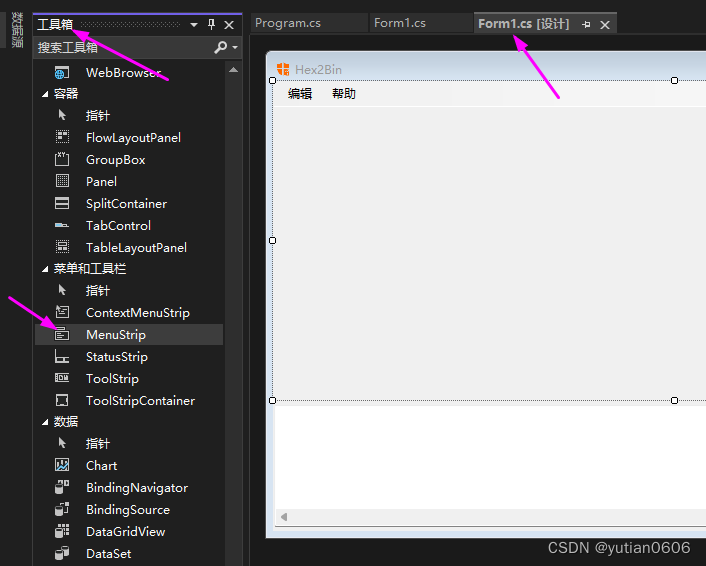Select the ToolStripContainer label
This screenshot has height=566, width=706.
coord(140,400)
